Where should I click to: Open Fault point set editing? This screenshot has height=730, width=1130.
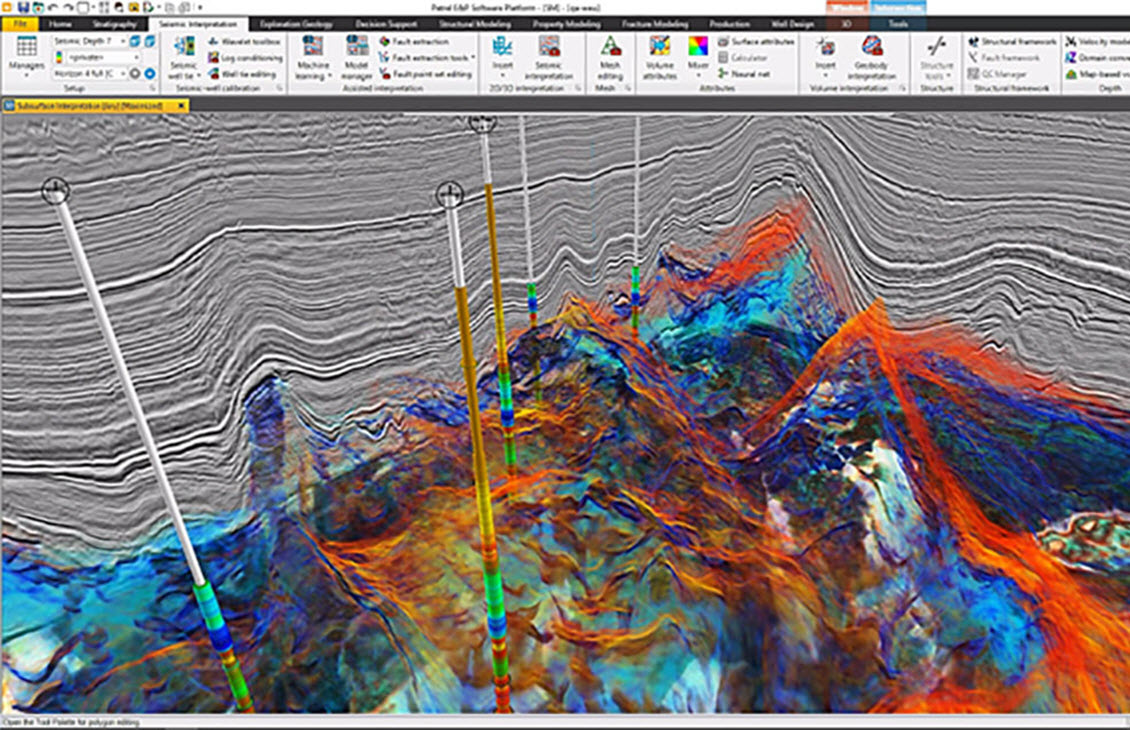point(426,74)
